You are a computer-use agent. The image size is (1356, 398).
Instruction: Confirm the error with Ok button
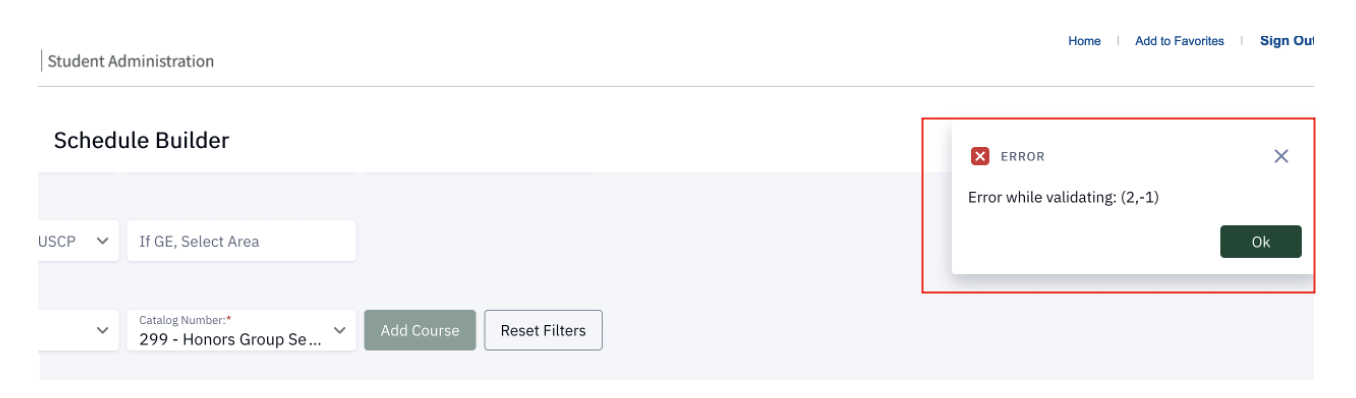1261,242
